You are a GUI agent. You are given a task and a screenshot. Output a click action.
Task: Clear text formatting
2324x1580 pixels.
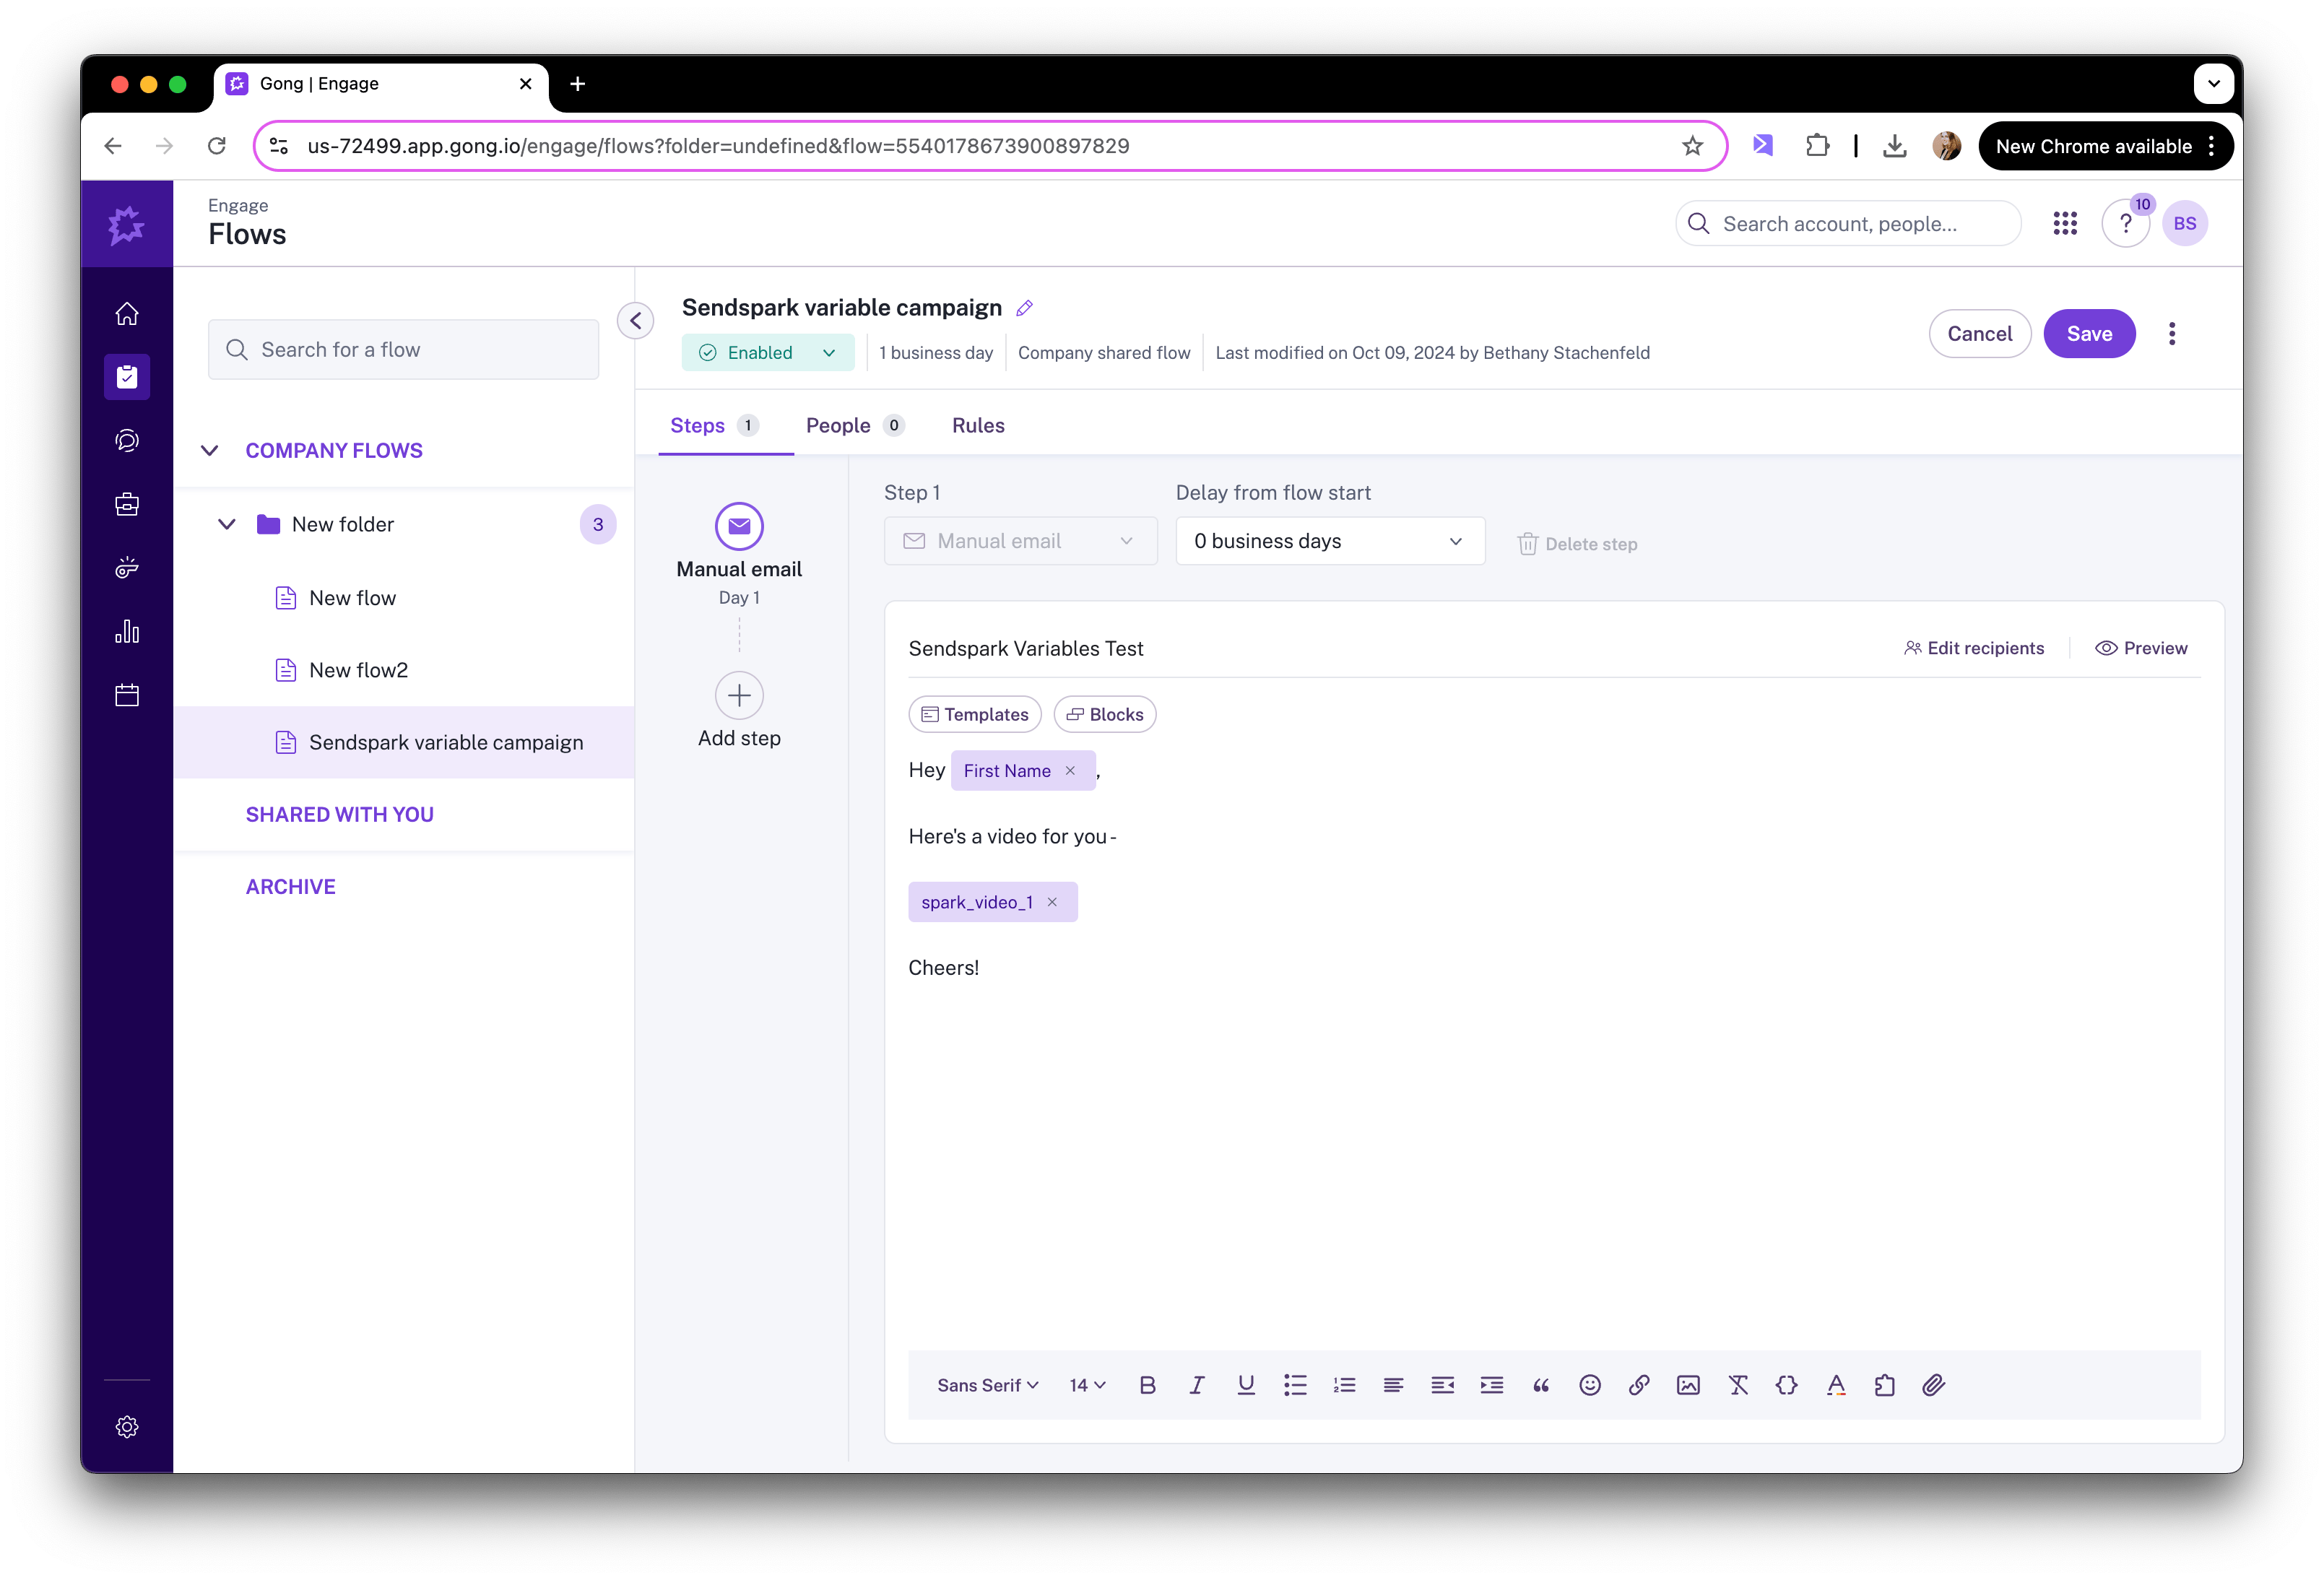coord(1738,1385)
